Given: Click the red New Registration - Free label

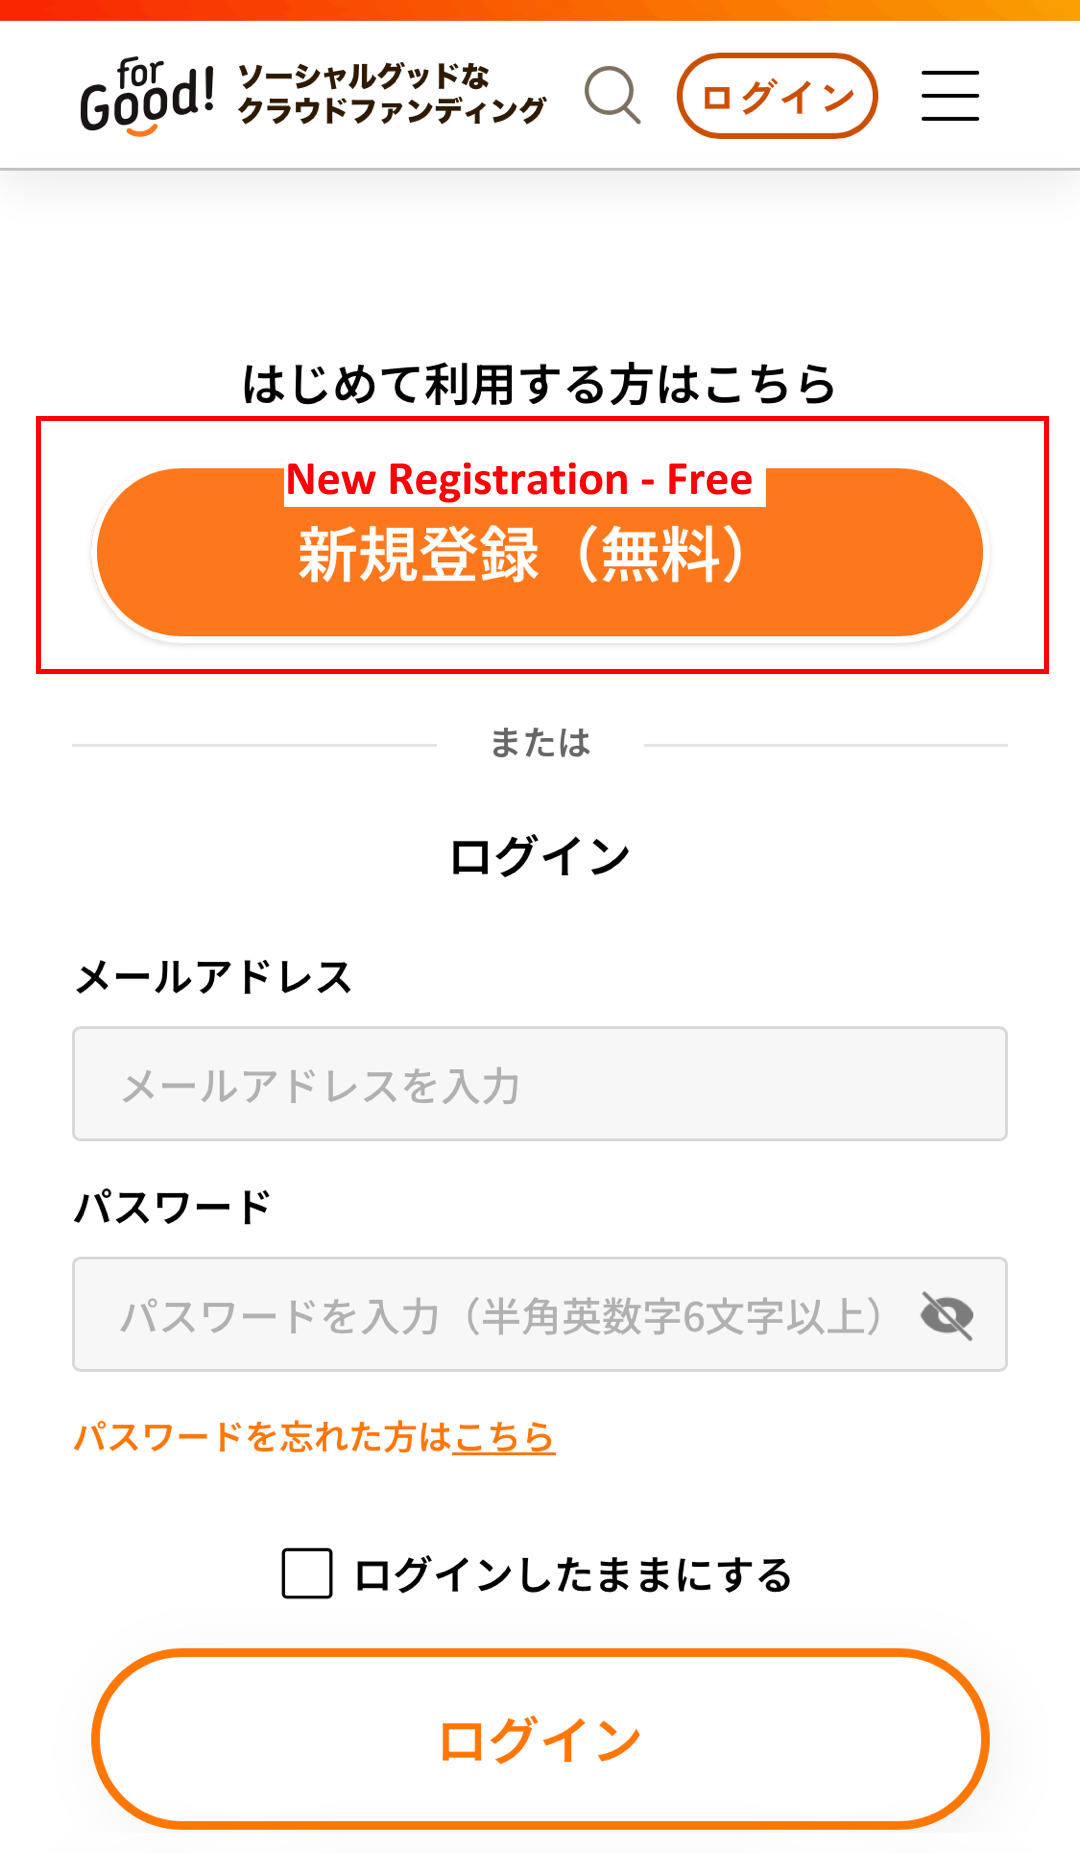Looking at the screenshot, I should point(519,480).
